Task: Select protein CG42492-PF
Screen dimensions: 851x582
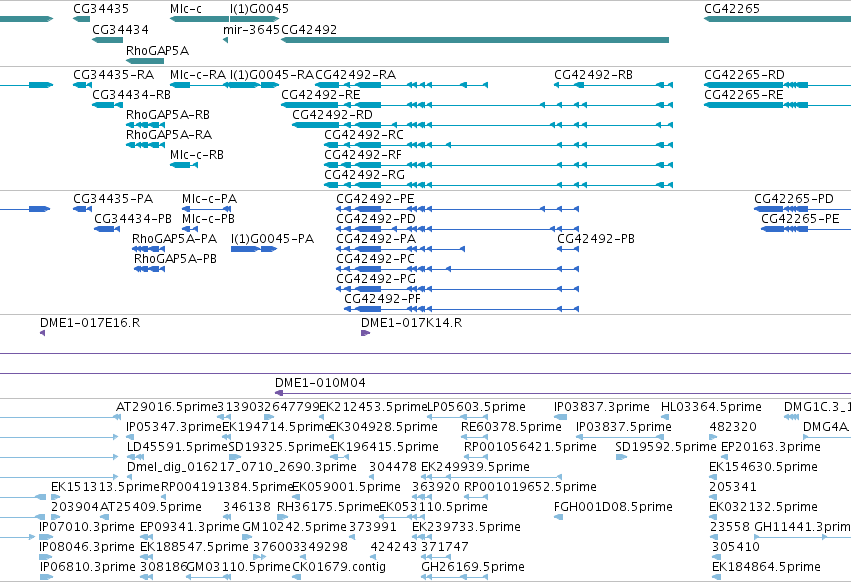Action: (x=461, y=309)
